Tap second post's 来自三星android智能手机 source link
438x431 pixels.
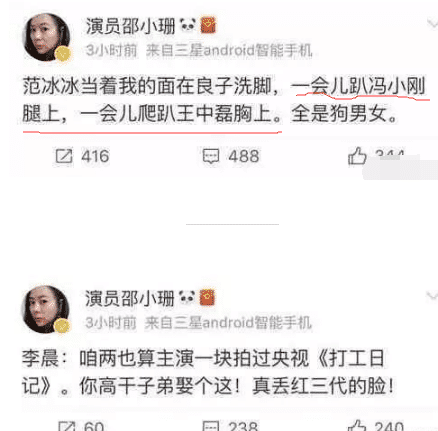click(228, 323)
